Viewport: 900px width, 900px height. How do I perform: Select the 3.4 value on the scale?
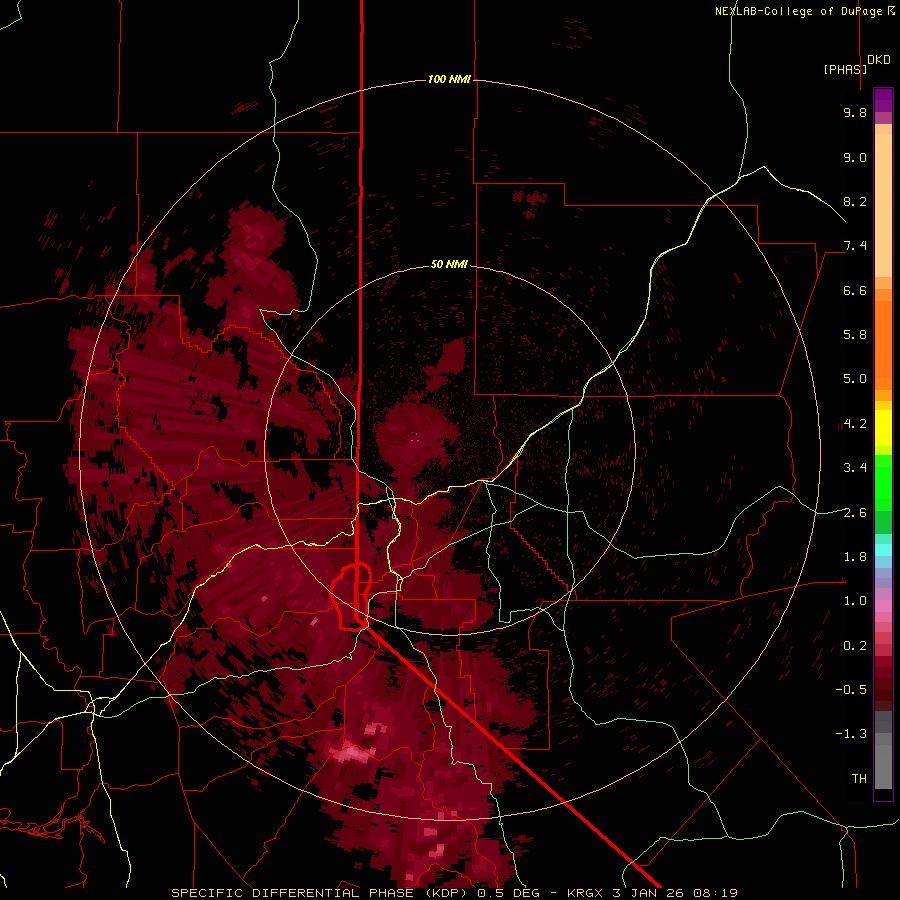(855, 468)
